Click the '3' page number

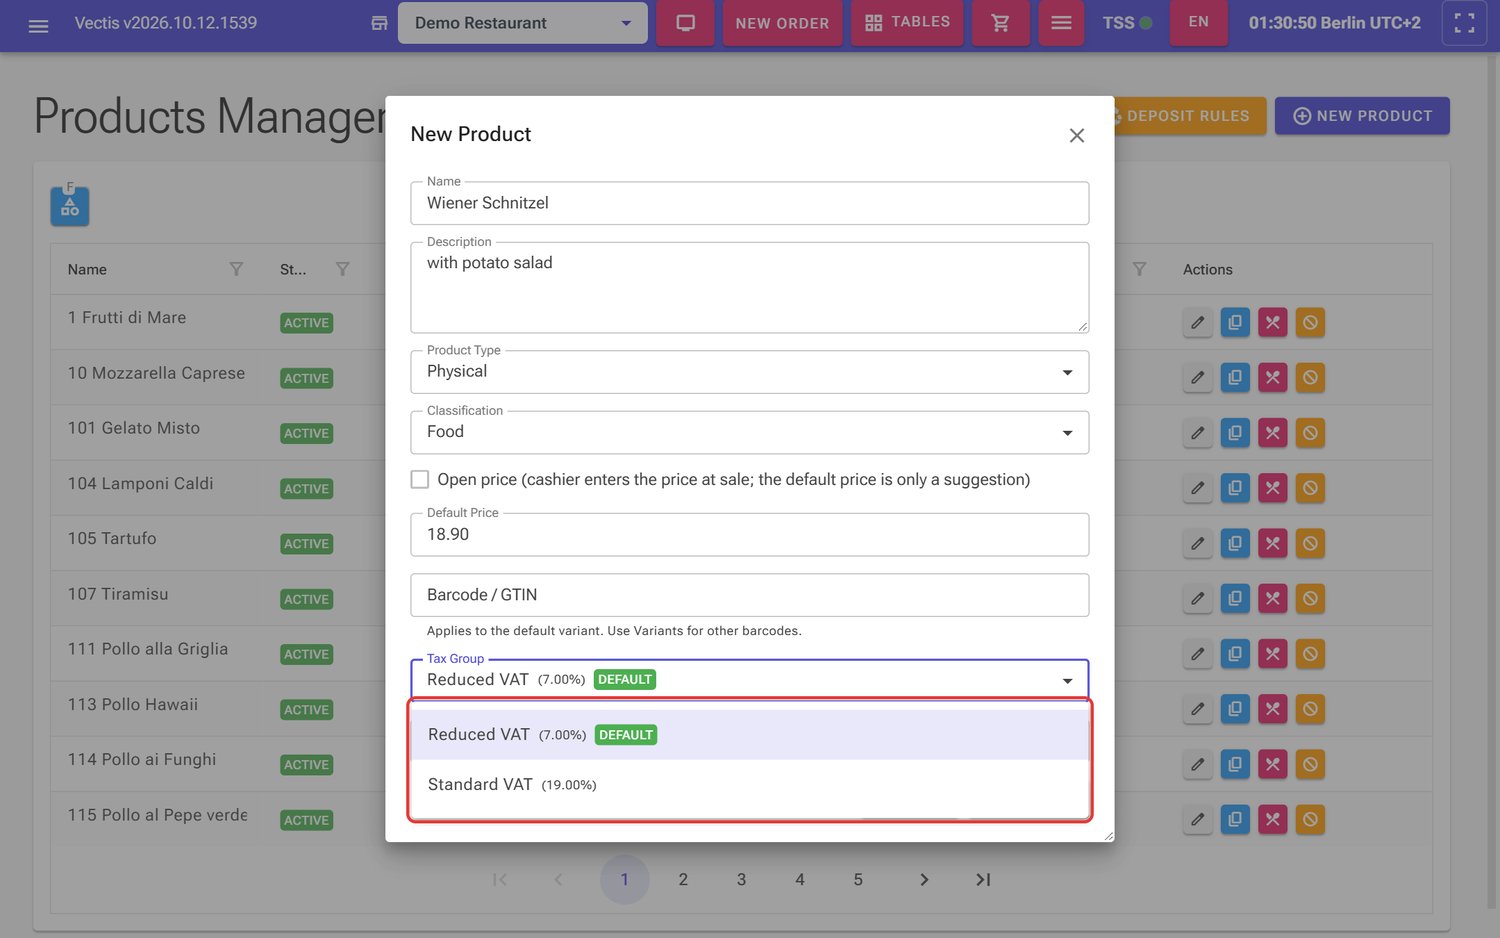(741, 880)
